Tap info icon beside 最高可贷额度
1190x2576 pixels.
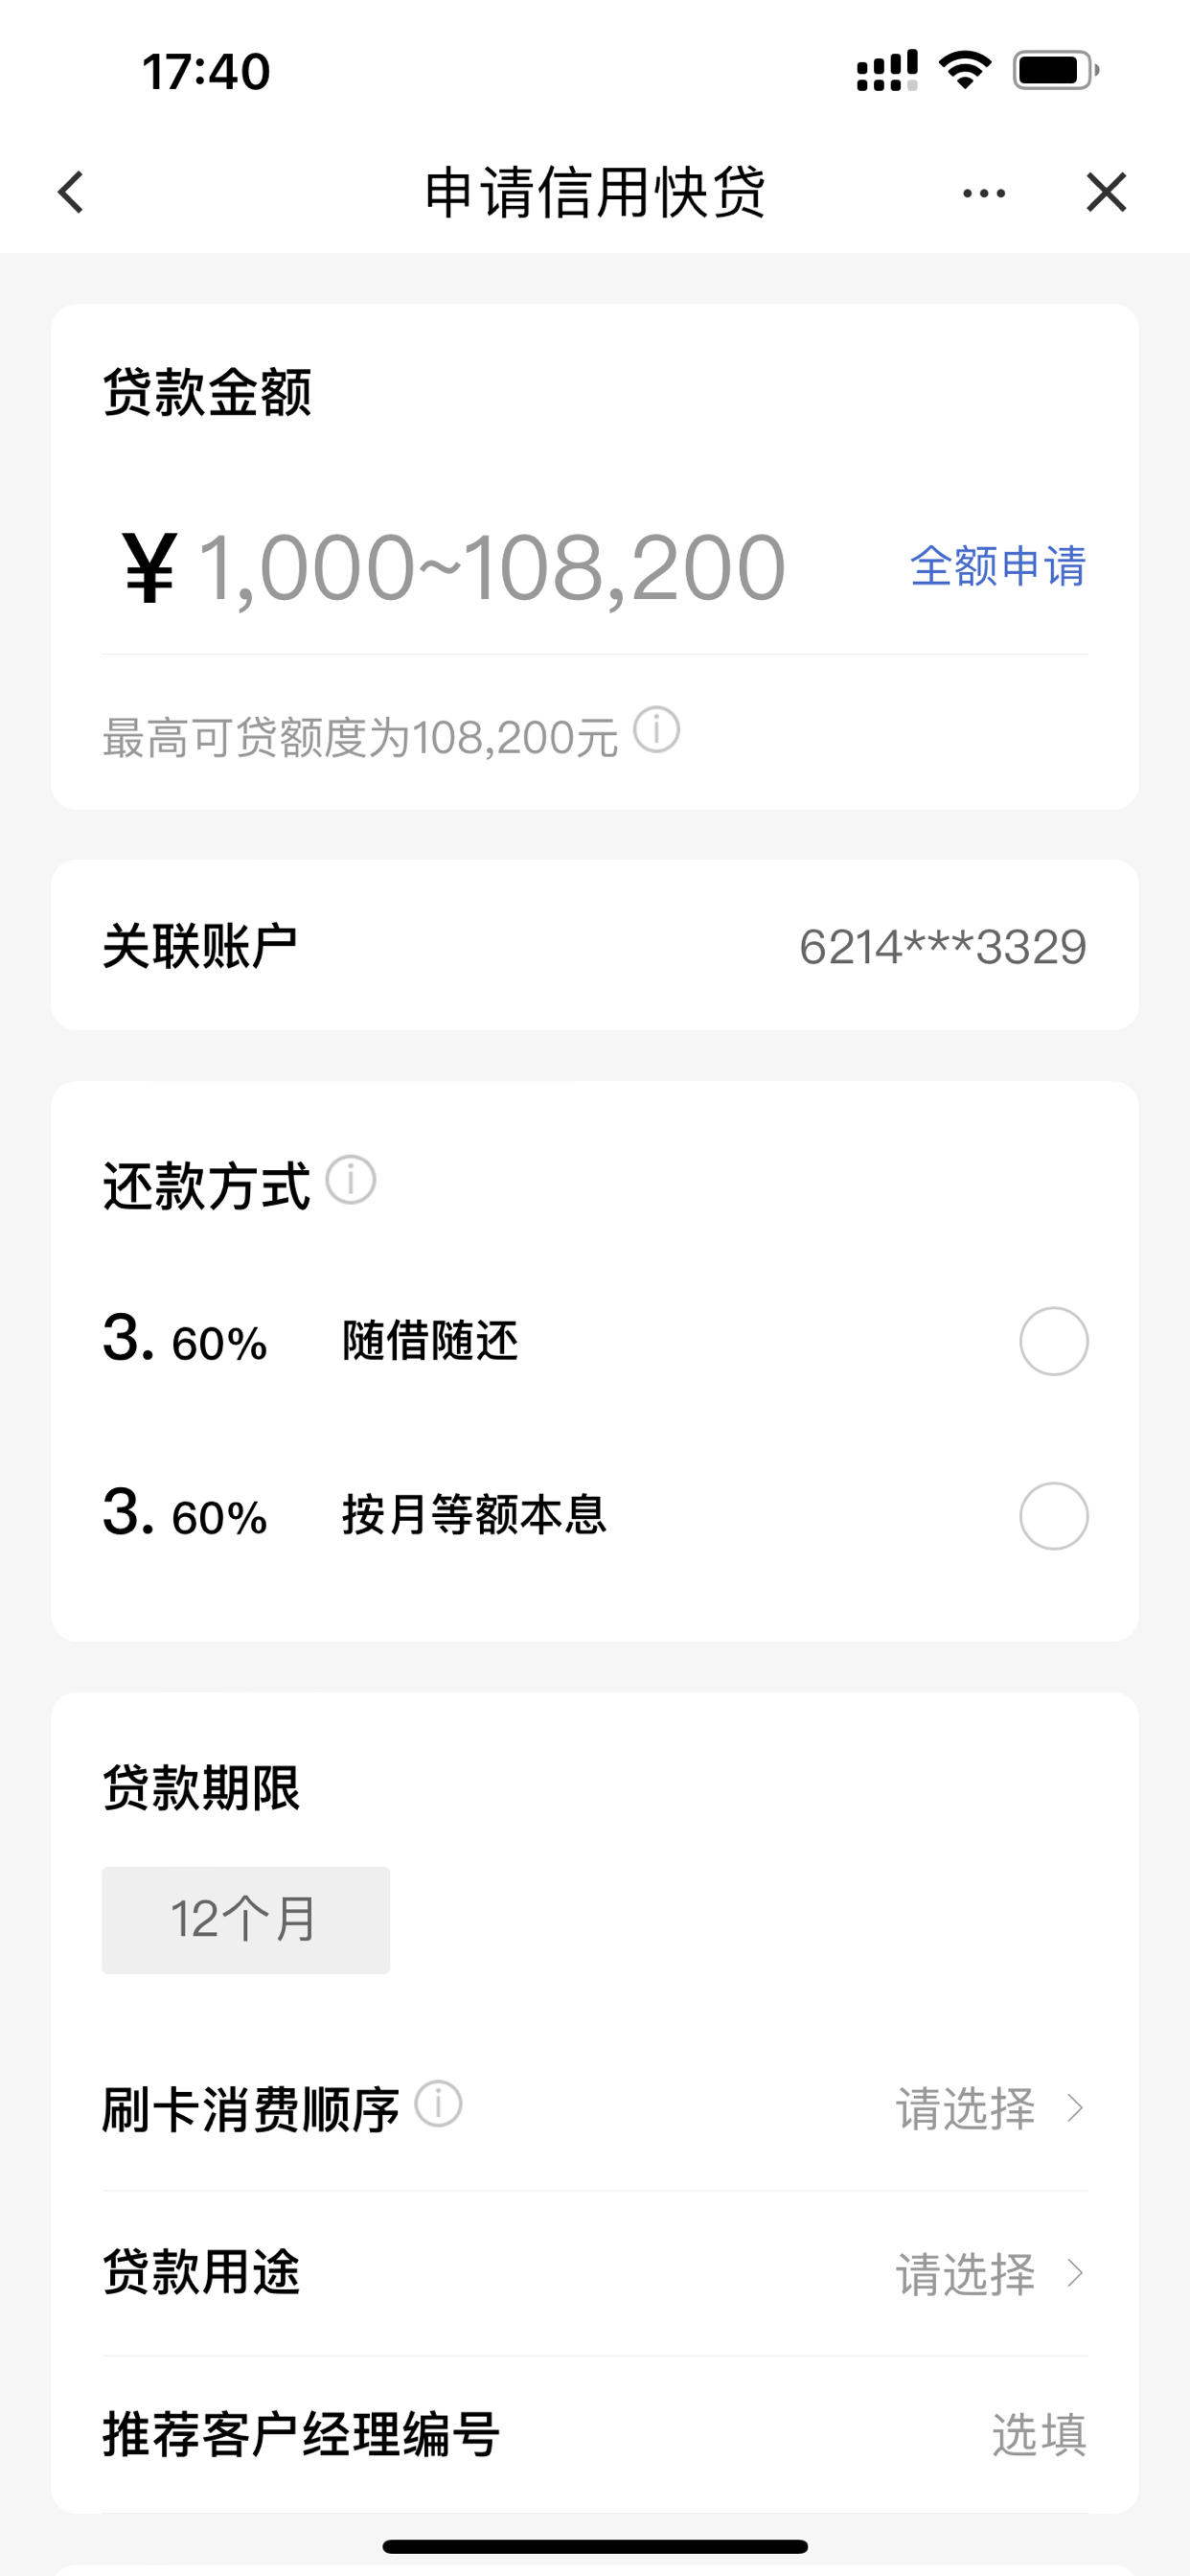point(657,731)
